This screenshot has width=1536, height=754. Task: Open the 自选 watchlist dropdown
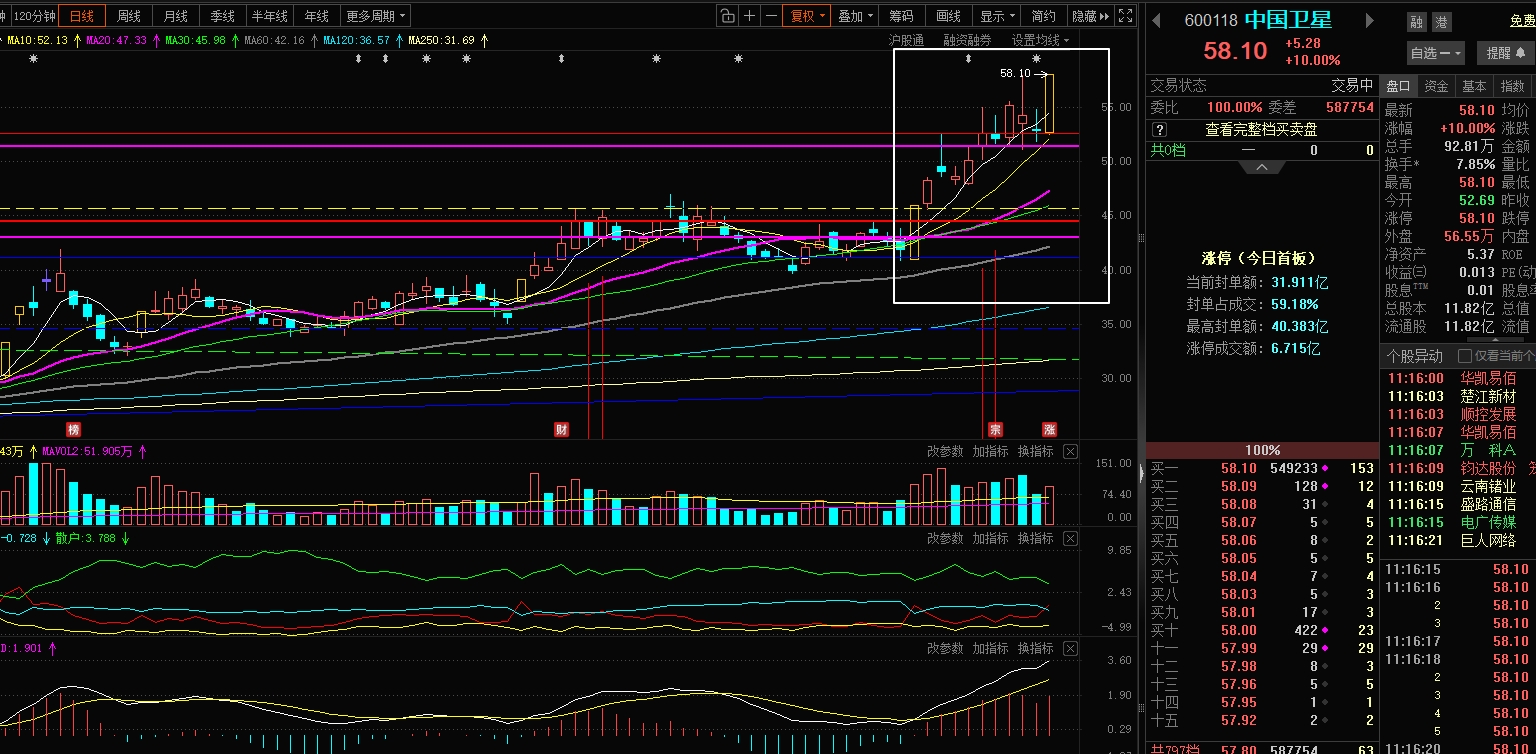point(1436,53)
